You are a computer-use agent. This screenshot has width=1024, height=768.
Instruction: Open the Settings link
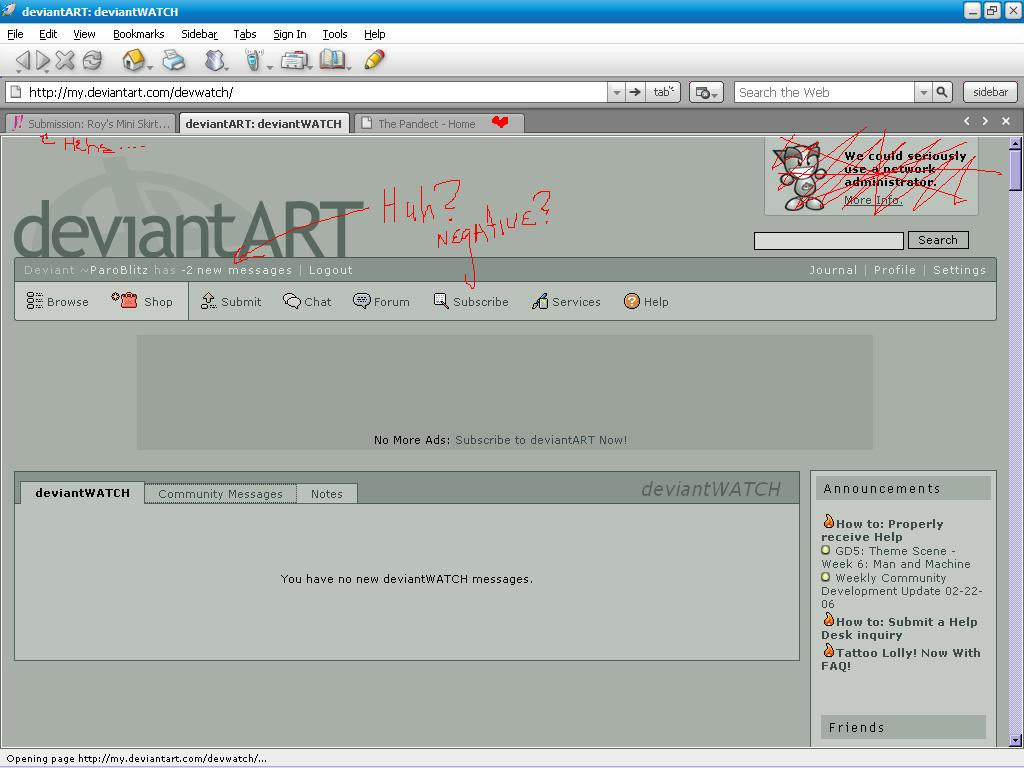coord(959,270)
